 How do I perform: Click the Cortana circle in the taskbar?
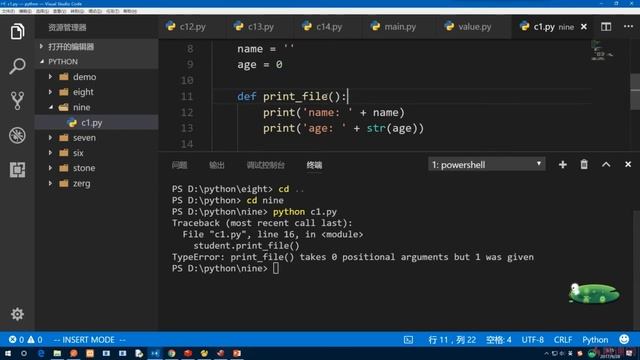(24, 353)
